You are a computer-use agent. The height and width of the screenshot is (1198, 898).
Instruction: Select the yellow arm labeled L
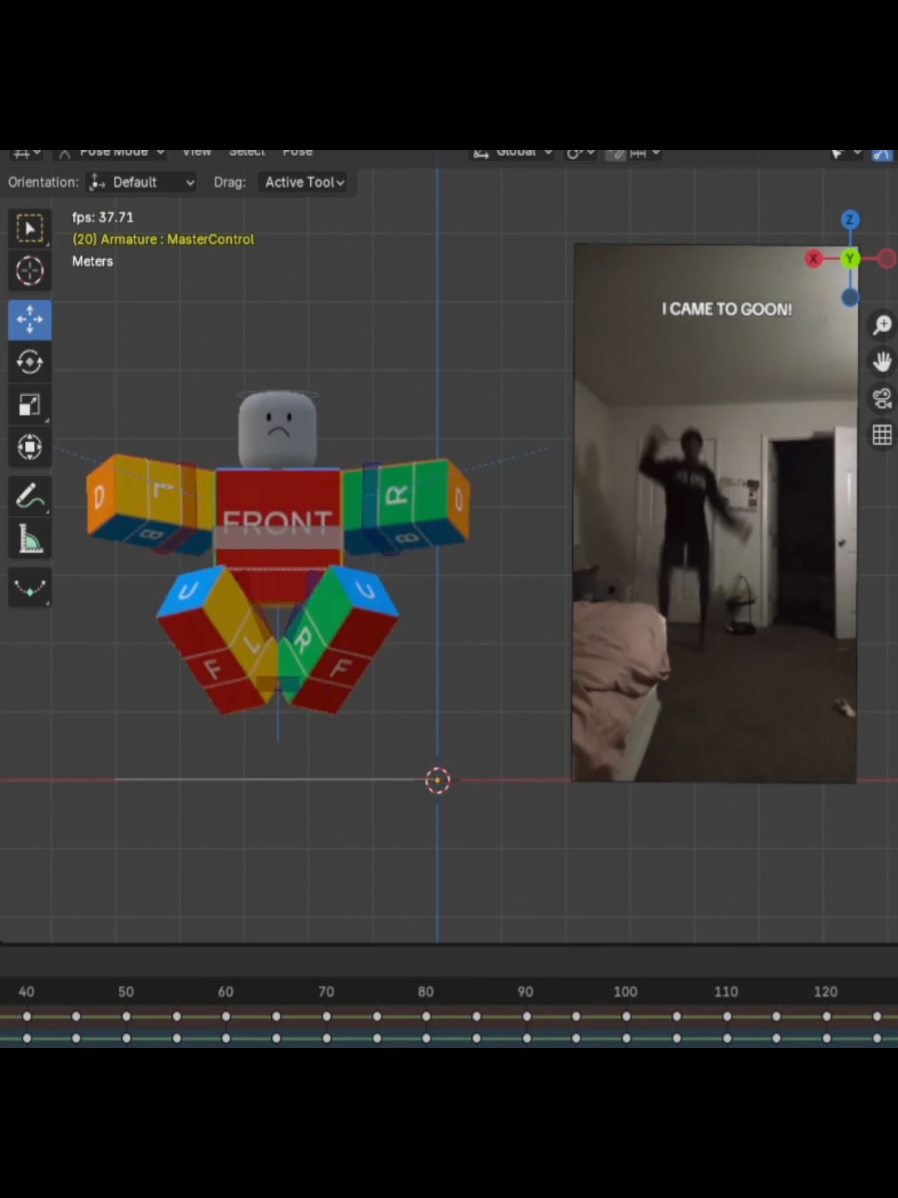pyautogui.click(x=151, y=503)
